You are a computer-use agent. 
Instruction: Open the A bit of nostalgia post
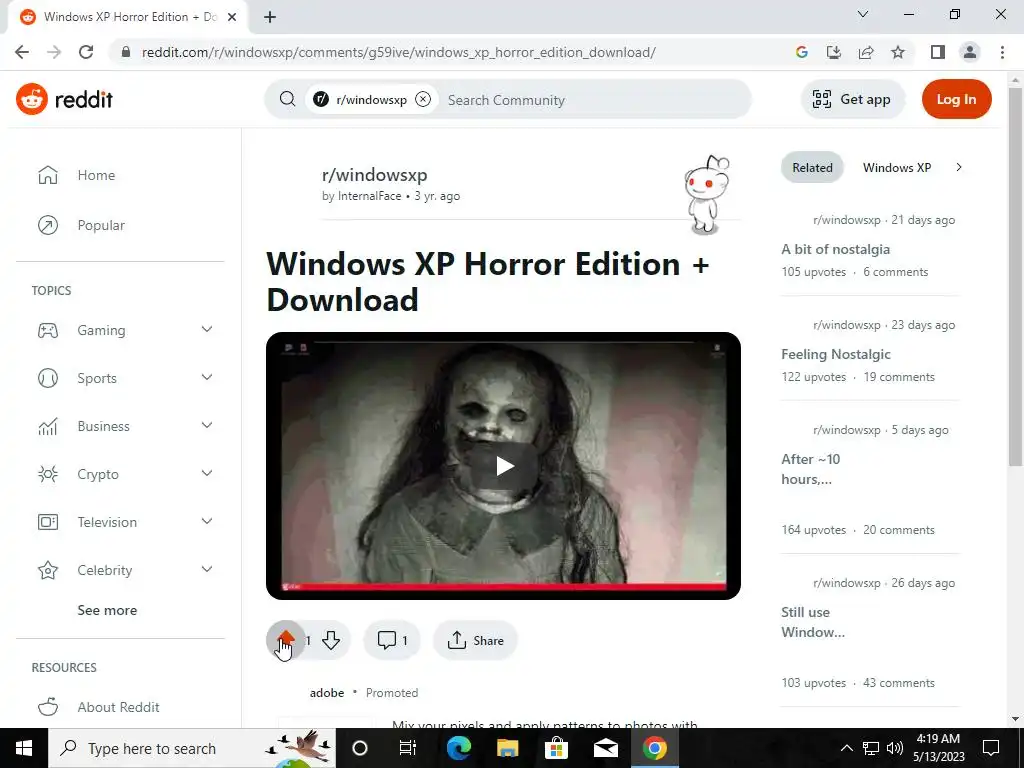coord(835,249)
